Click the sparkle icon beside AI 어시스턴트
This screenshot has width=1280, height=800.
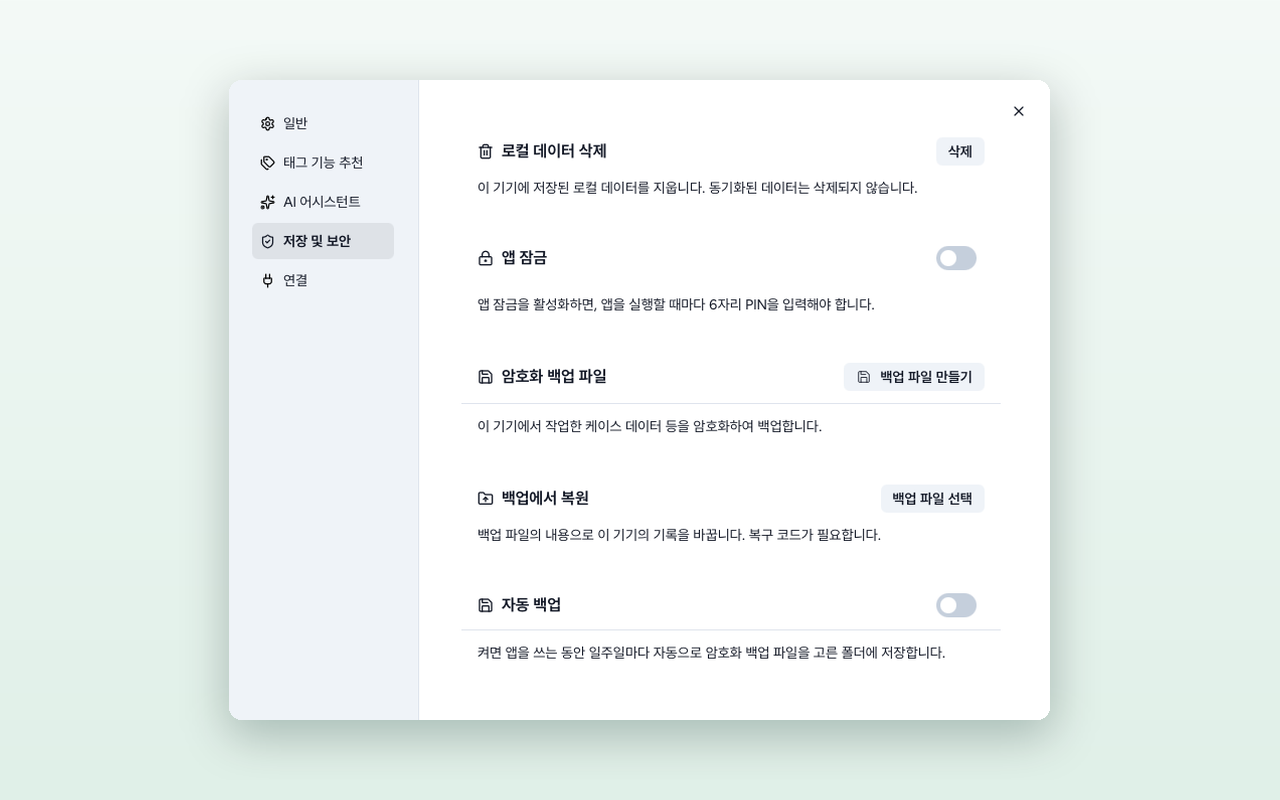(267, 202)
